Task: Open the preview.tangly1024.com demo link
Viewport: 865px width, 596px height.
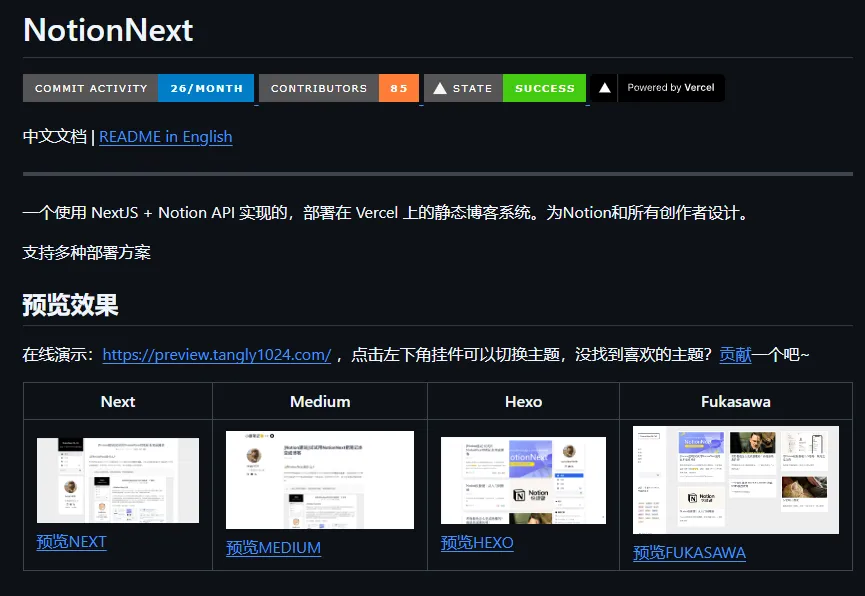Action: pos(217,355)
